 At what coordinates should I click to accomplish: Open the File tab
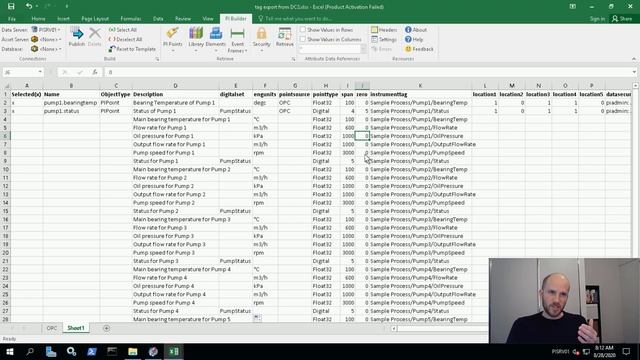pyautogui.click(x=12, y=19)
